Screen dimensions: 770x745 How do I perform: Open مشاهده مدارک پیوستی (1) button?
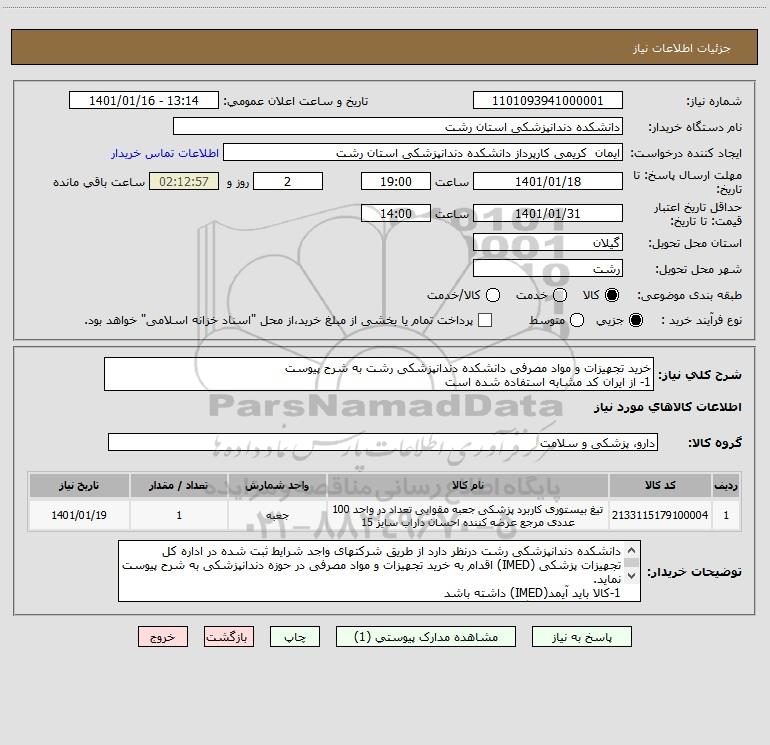[426, 637]
